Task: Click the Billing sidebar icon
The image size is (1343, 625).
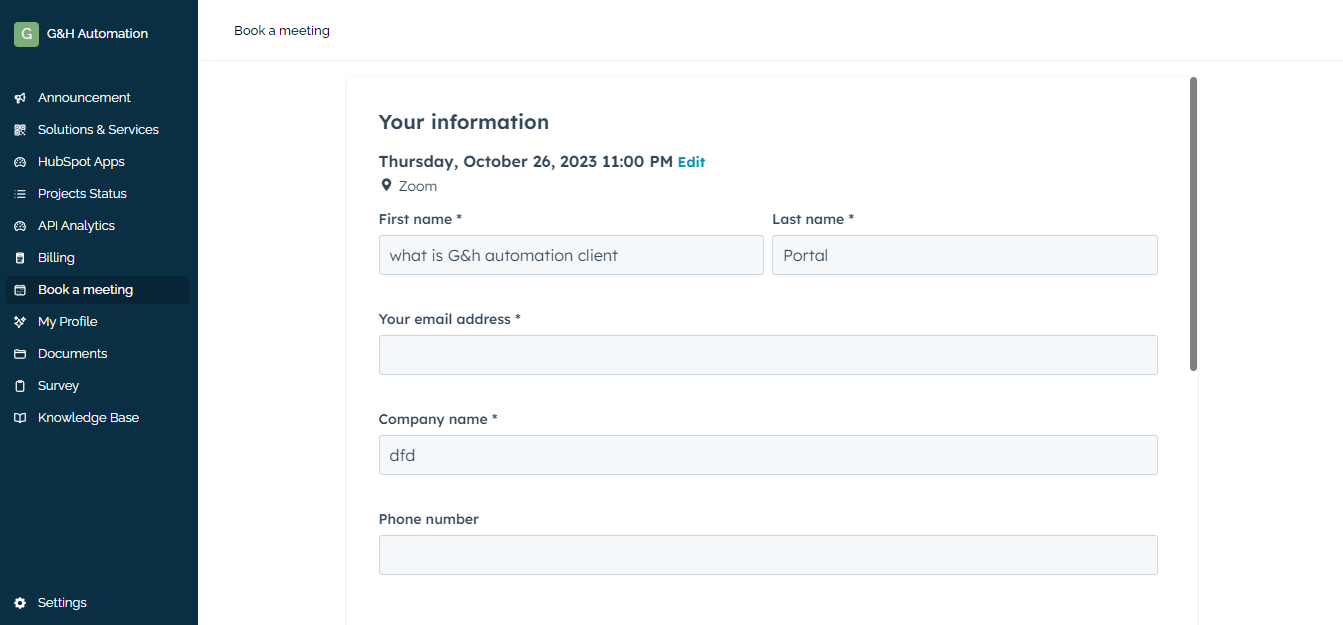Action: (x=19, y=258)
